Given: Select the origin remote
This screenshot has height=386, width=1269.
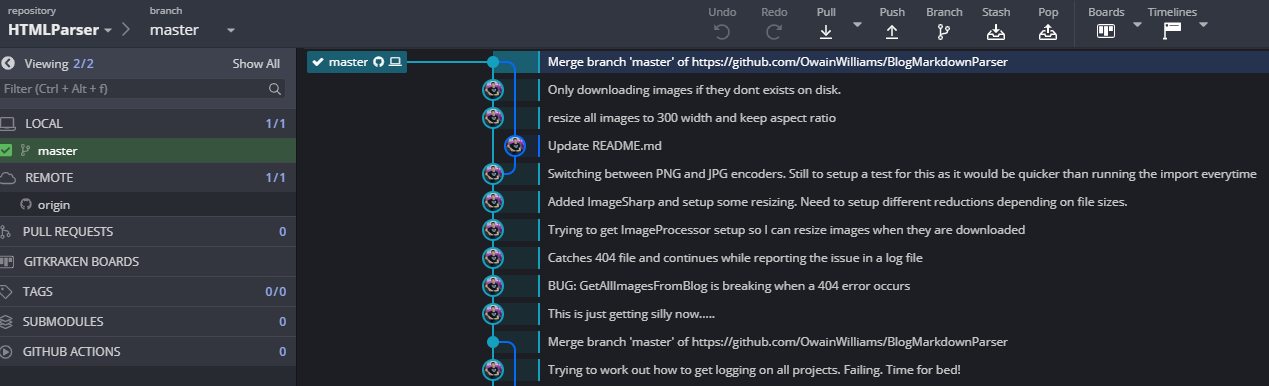Looking at the screenshot, I should coord(148,204).
